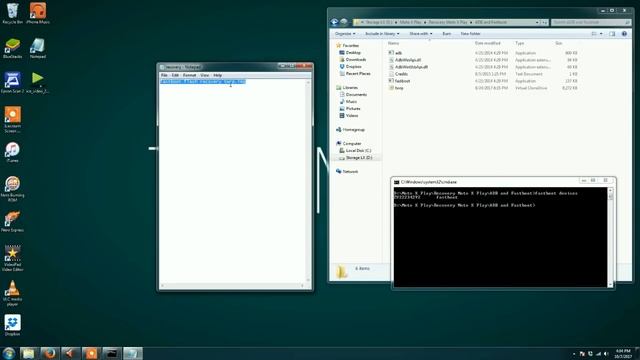The image size is (640, 360).
Task: Open the Notepad desktop shortcut
Action: coord(38,48)
